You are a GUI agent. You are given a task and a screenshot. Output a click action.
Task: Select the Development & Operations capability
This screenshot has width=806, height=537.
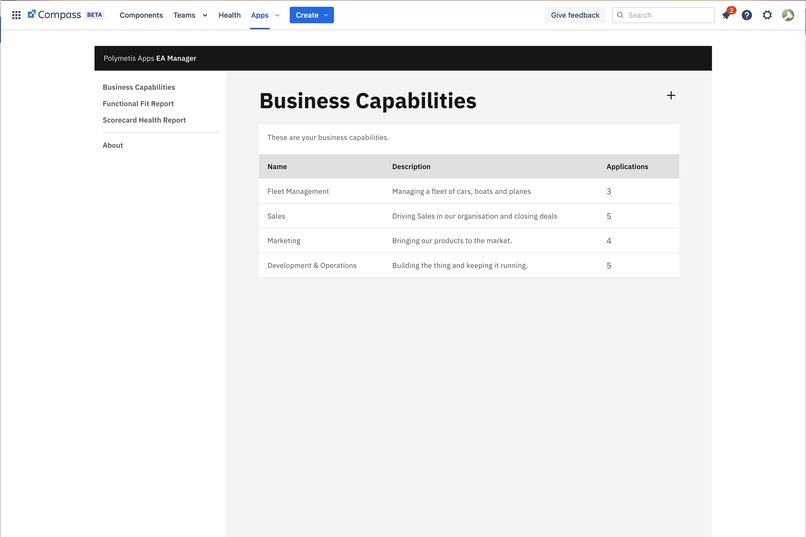[x=312, y=265]
